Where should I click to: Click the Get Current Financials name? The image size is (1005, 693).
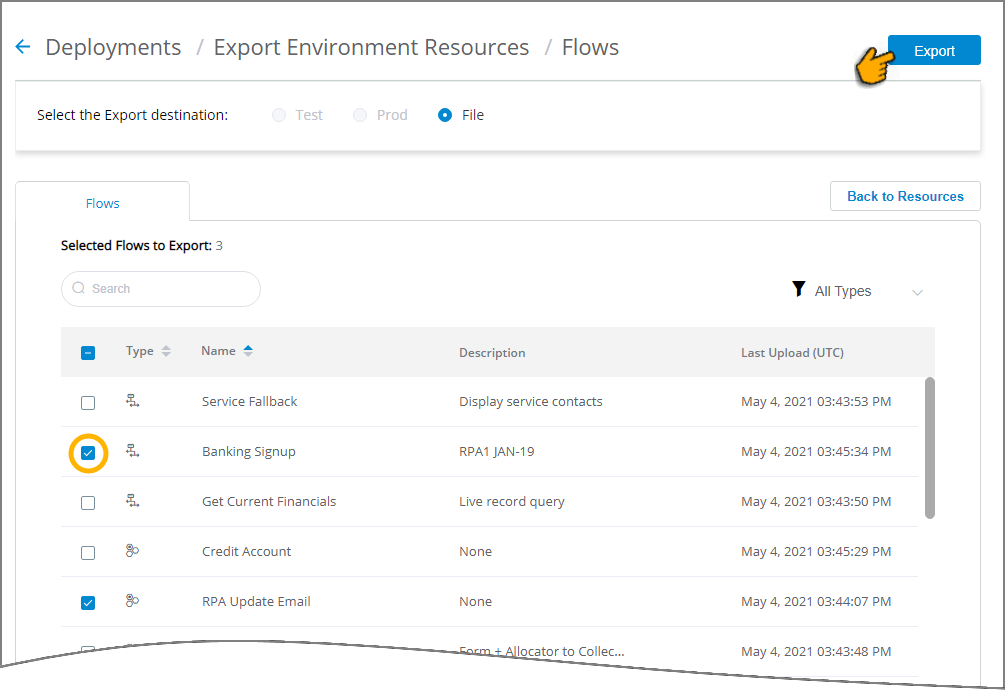coord(269,501)
